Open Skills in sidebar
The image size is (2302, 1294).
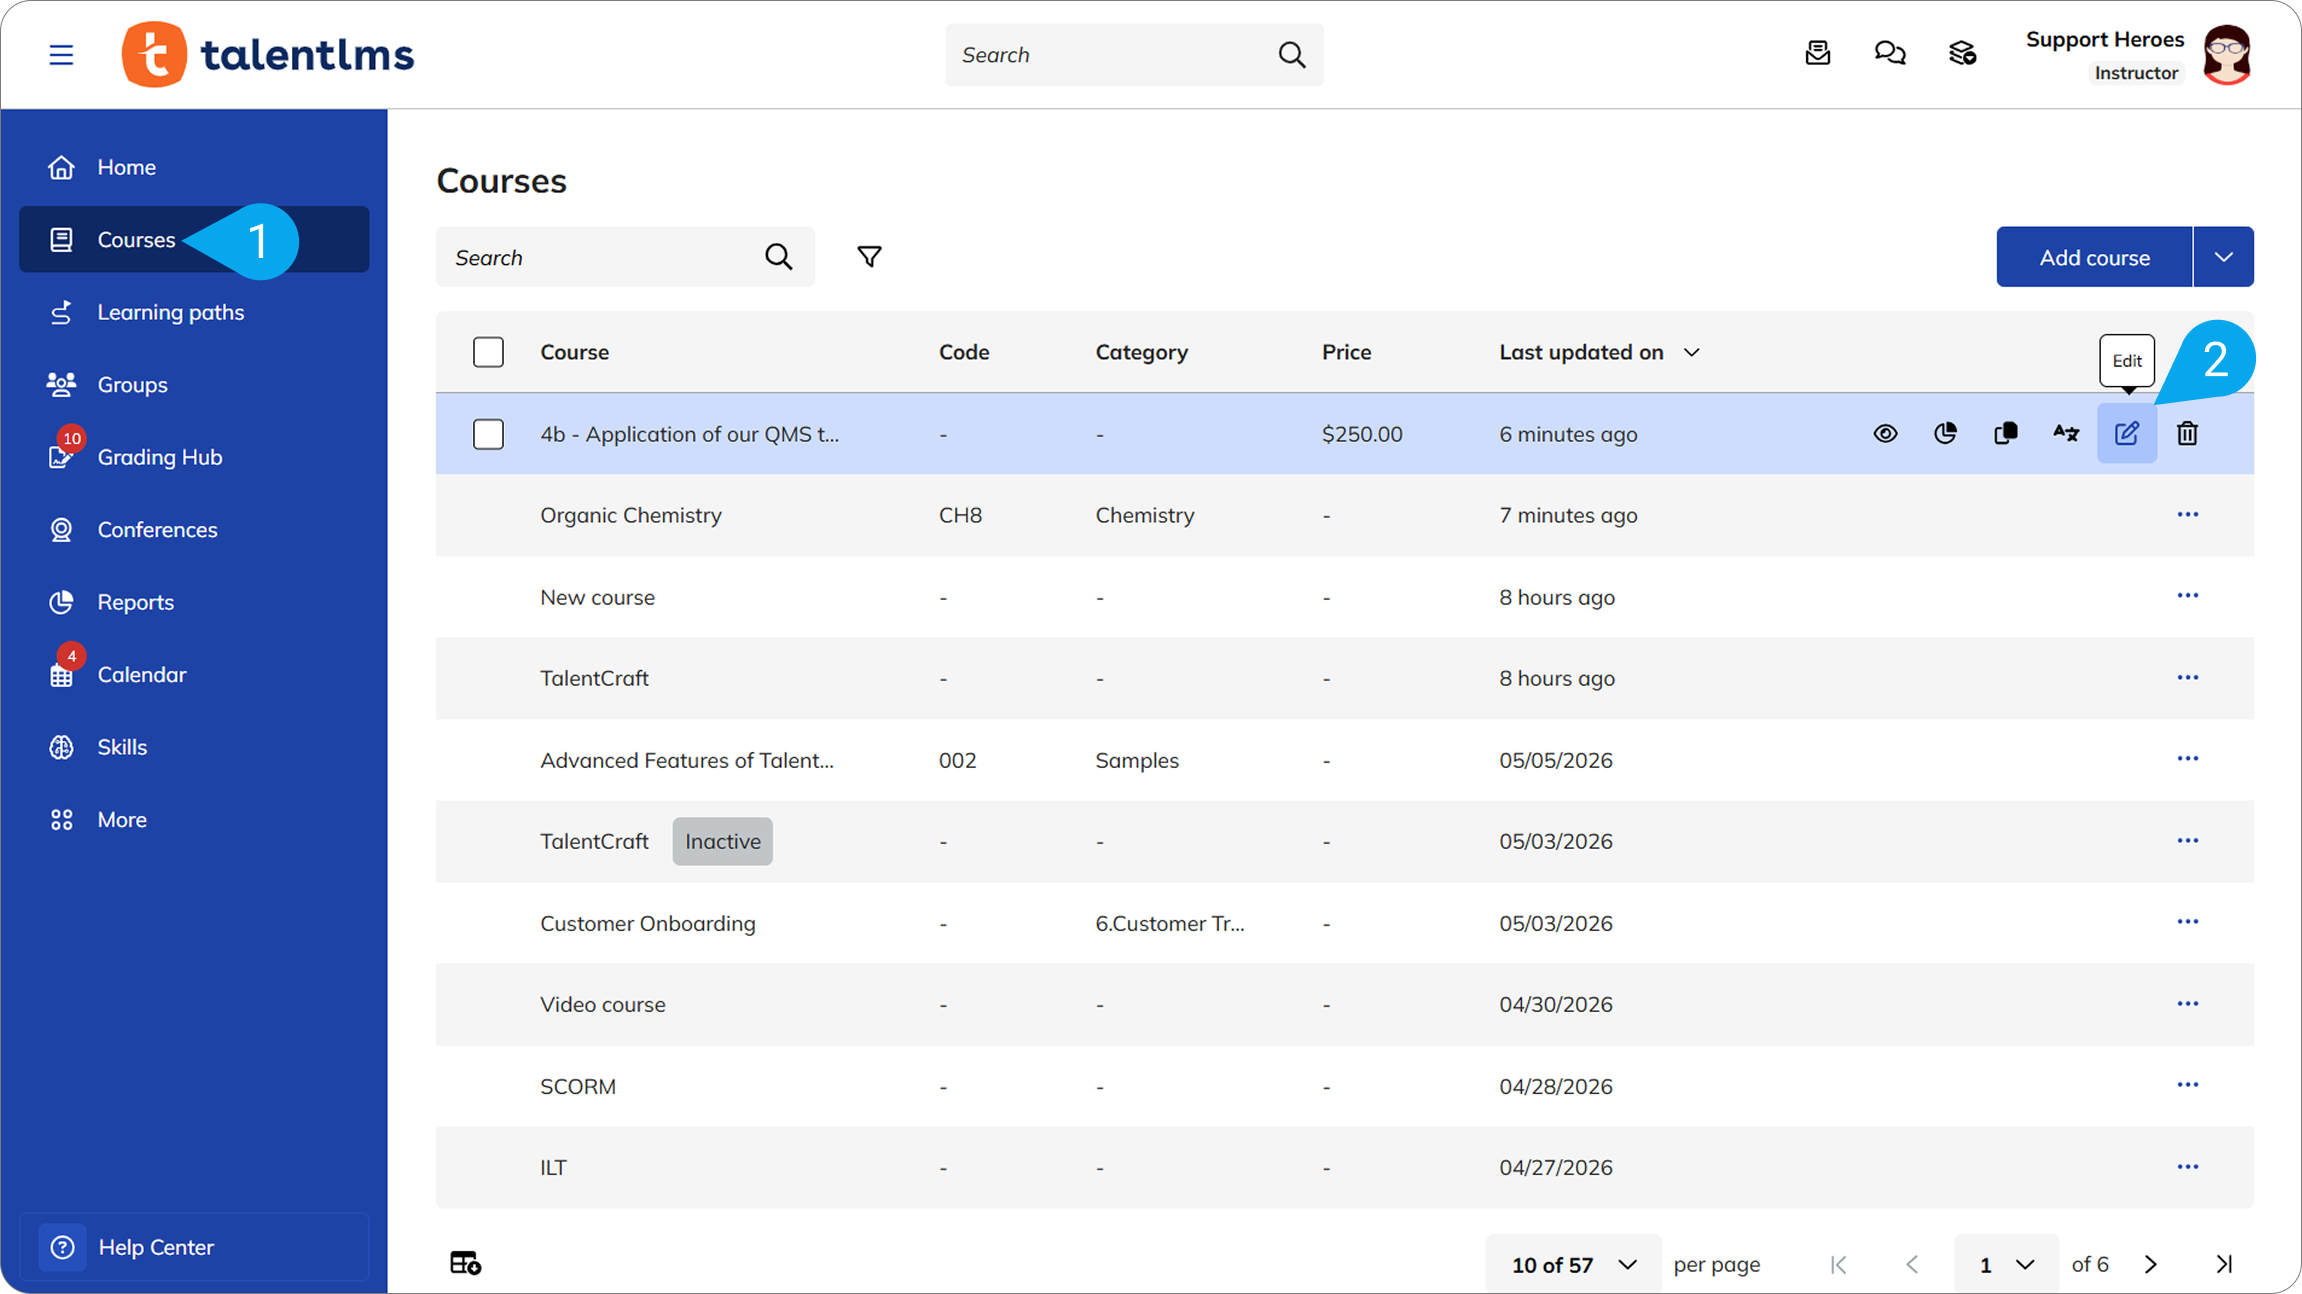195,747
